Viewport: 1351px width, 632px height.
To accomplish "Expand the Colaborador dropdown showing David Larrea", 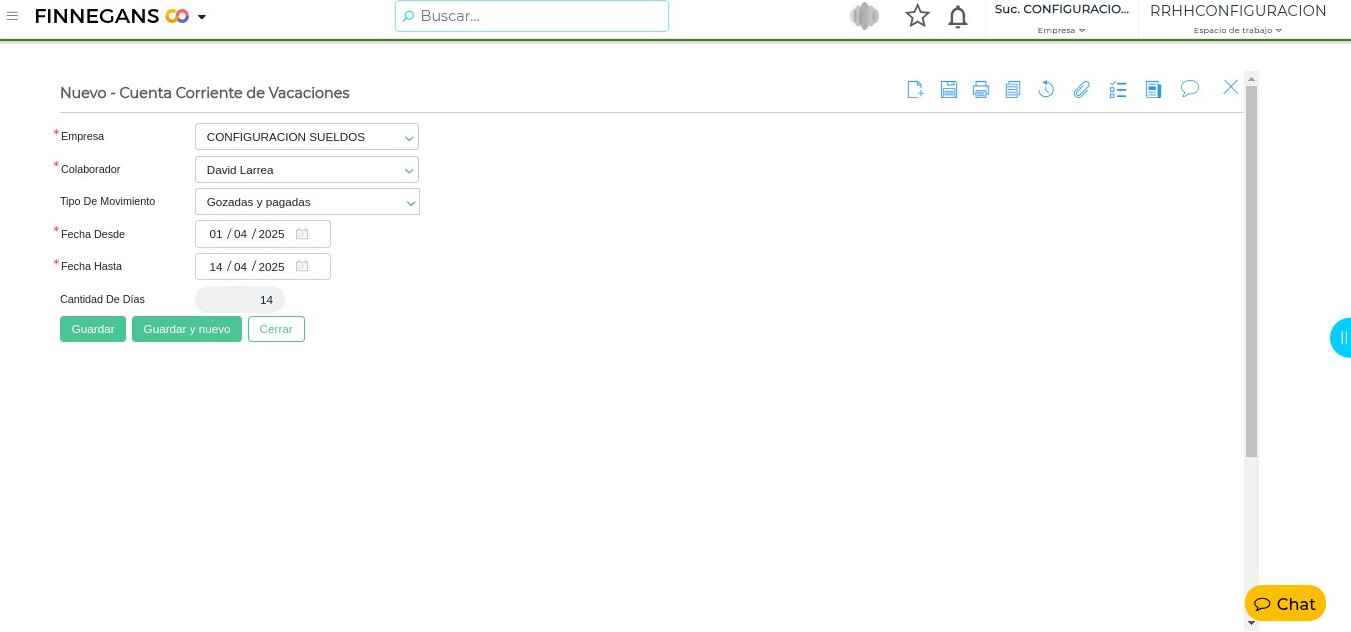I will coord(307,170).
